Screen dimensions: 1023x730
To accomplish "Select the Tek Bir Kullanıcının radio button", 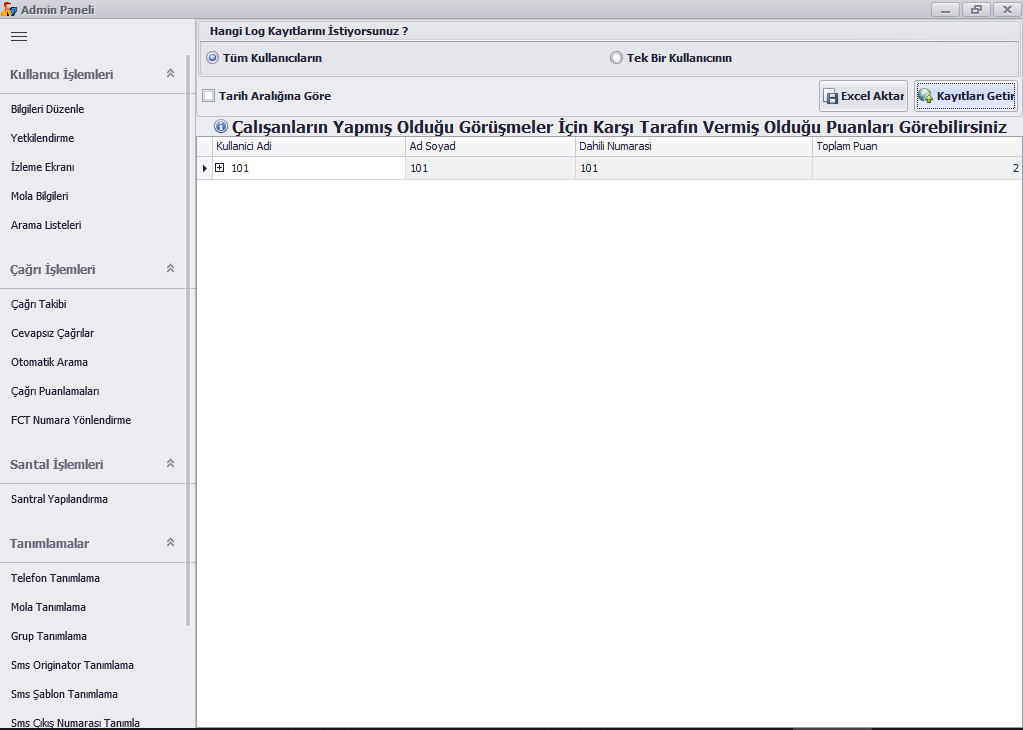I will (x=616, y=58).
